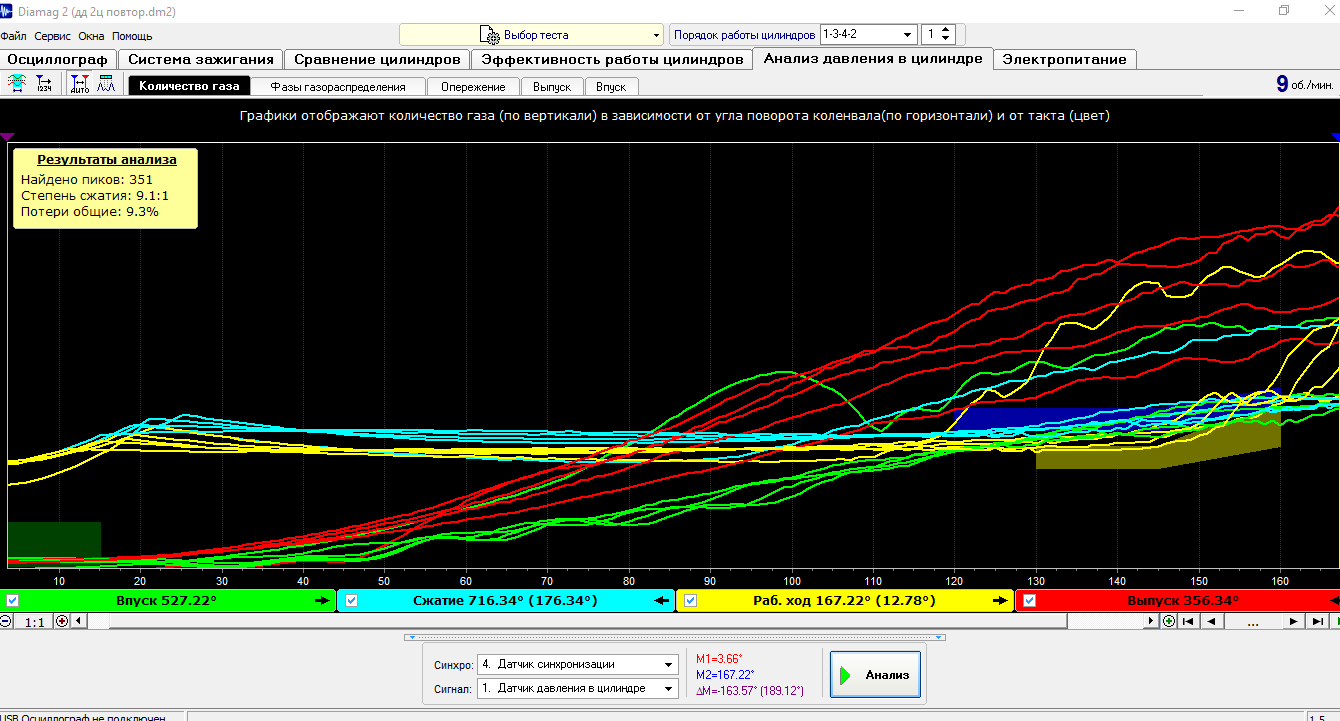Switch to the Система зажигания tab
This screenshot has height=721, width=1340.
pos(200,59)
